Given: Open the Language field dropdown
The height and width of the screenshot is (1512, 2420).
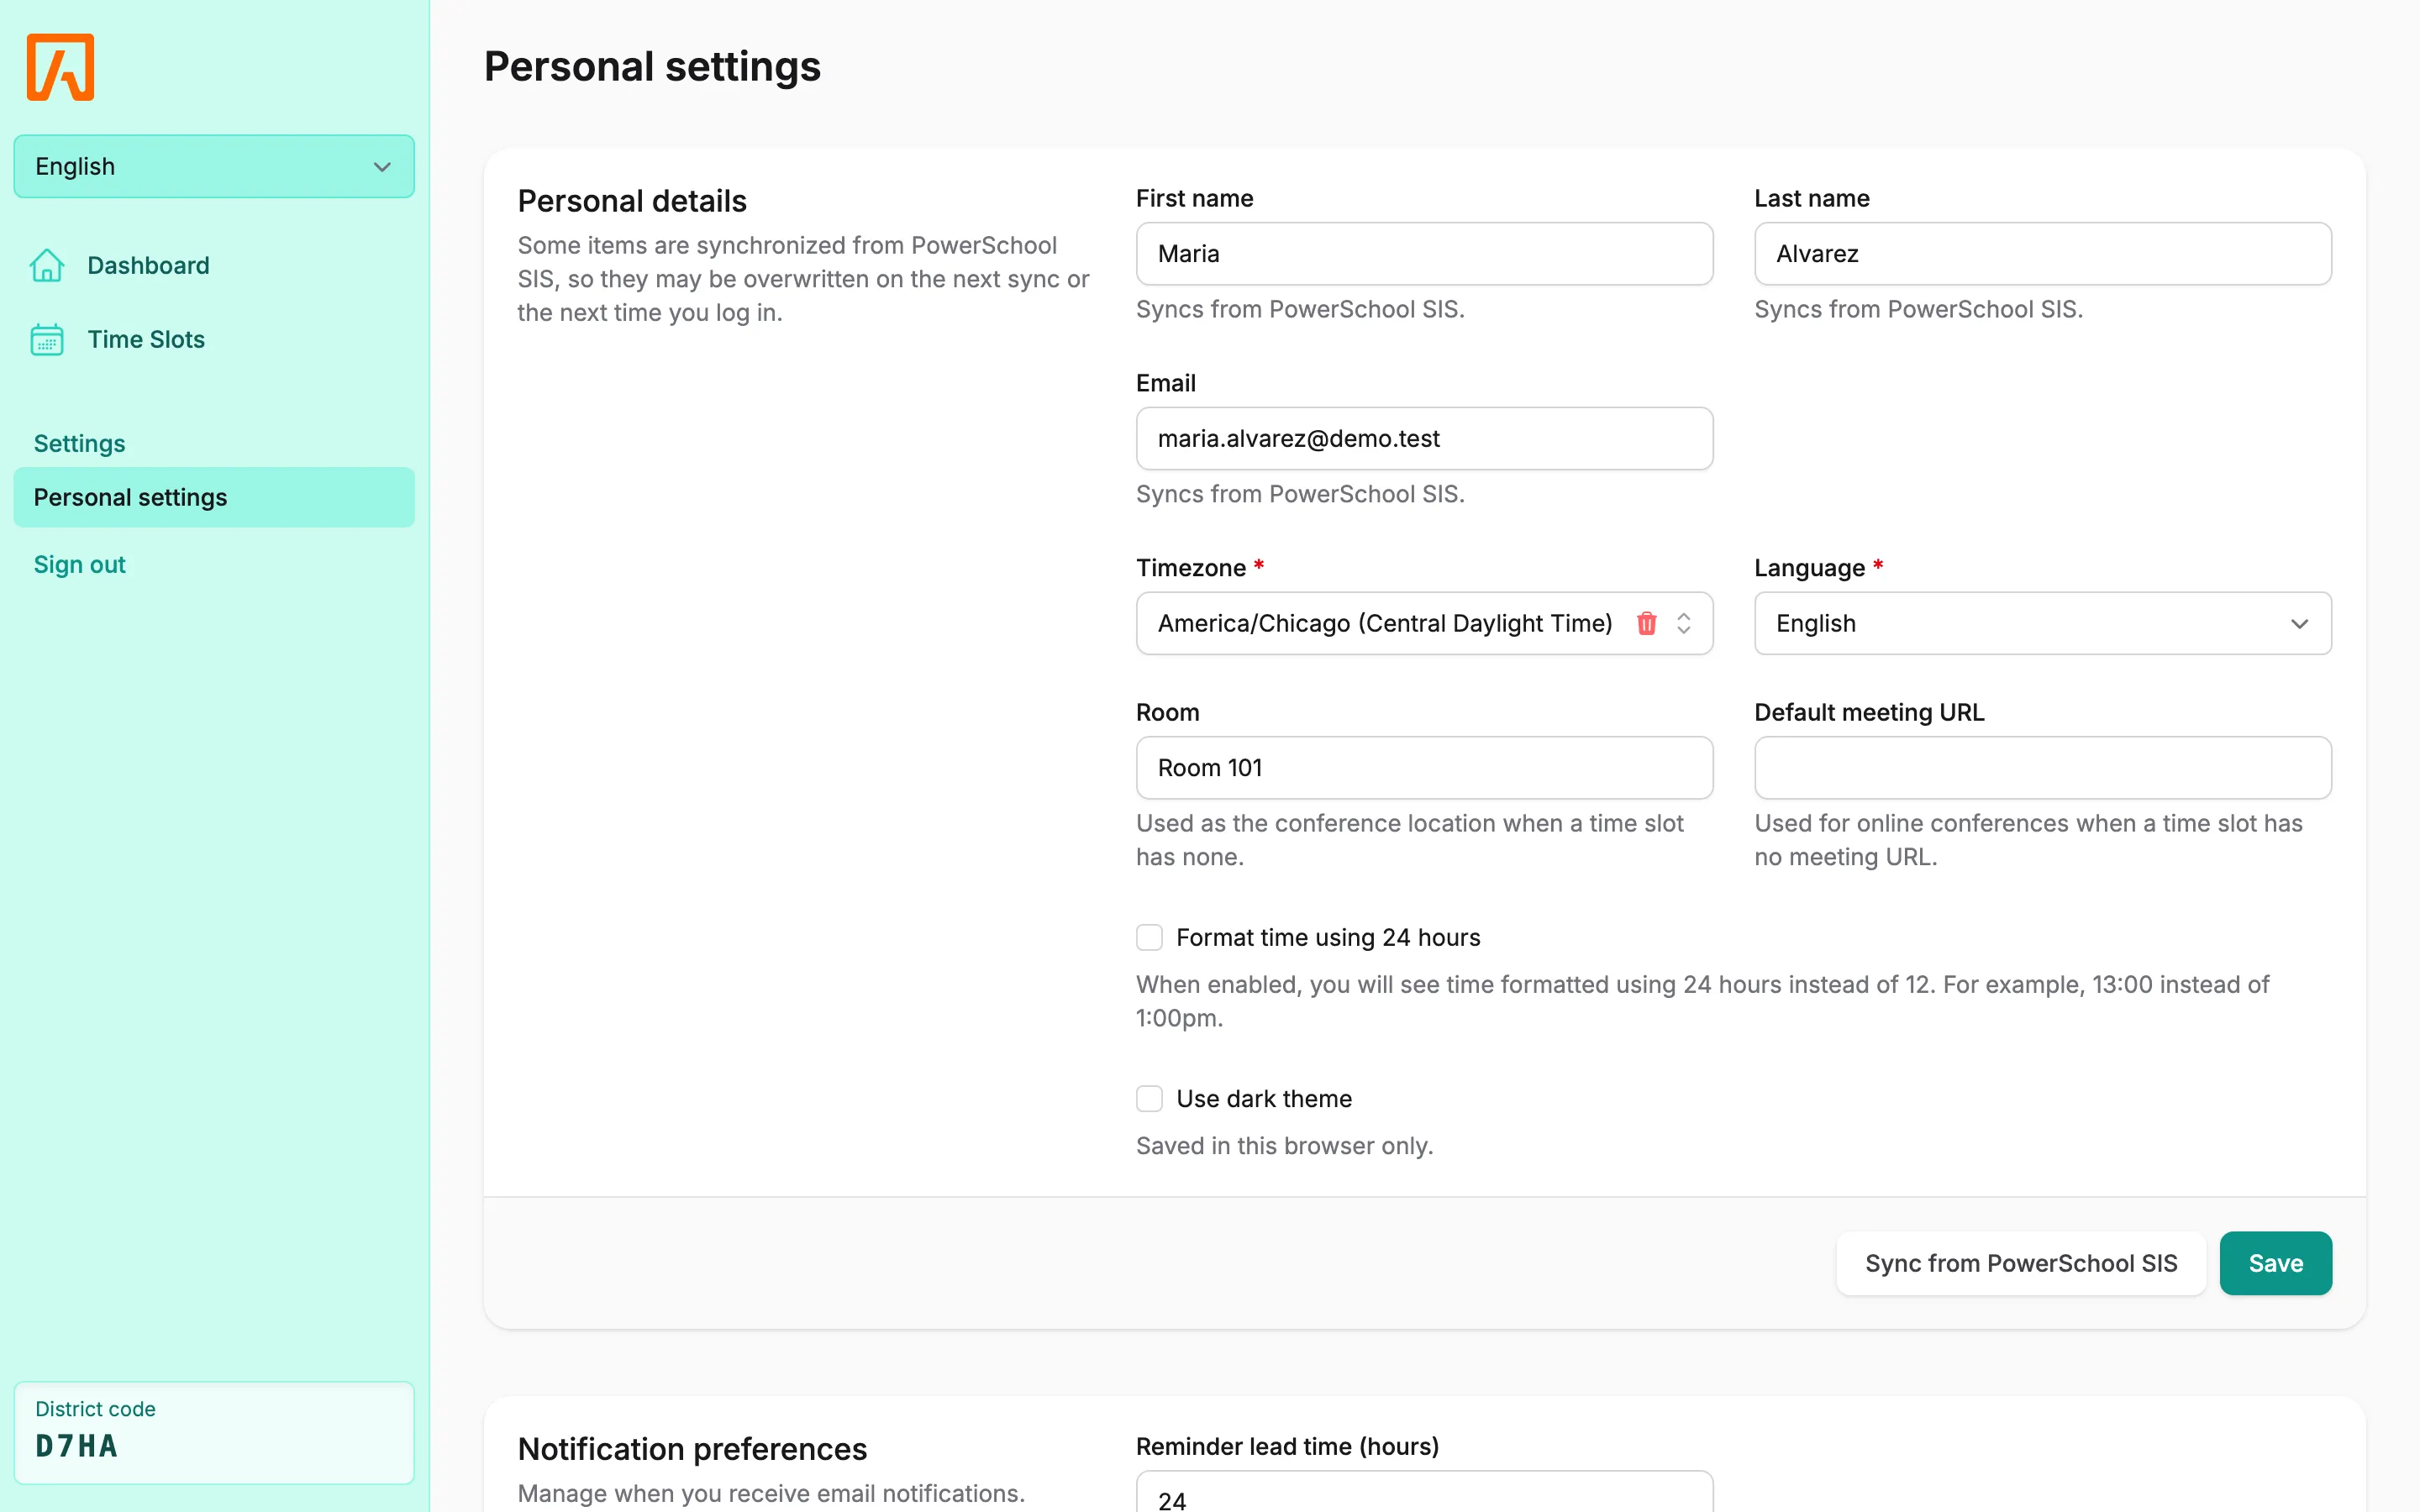Looking at the screenshot, I should (x=2042, y=623).
